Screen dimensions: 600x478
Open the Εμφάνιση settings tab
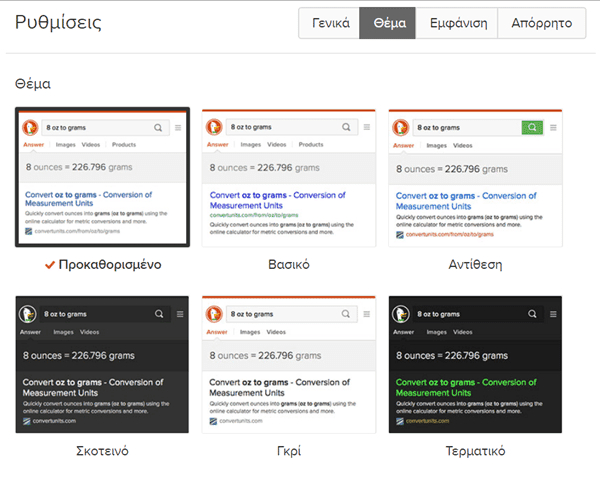[x=457, y=23]
